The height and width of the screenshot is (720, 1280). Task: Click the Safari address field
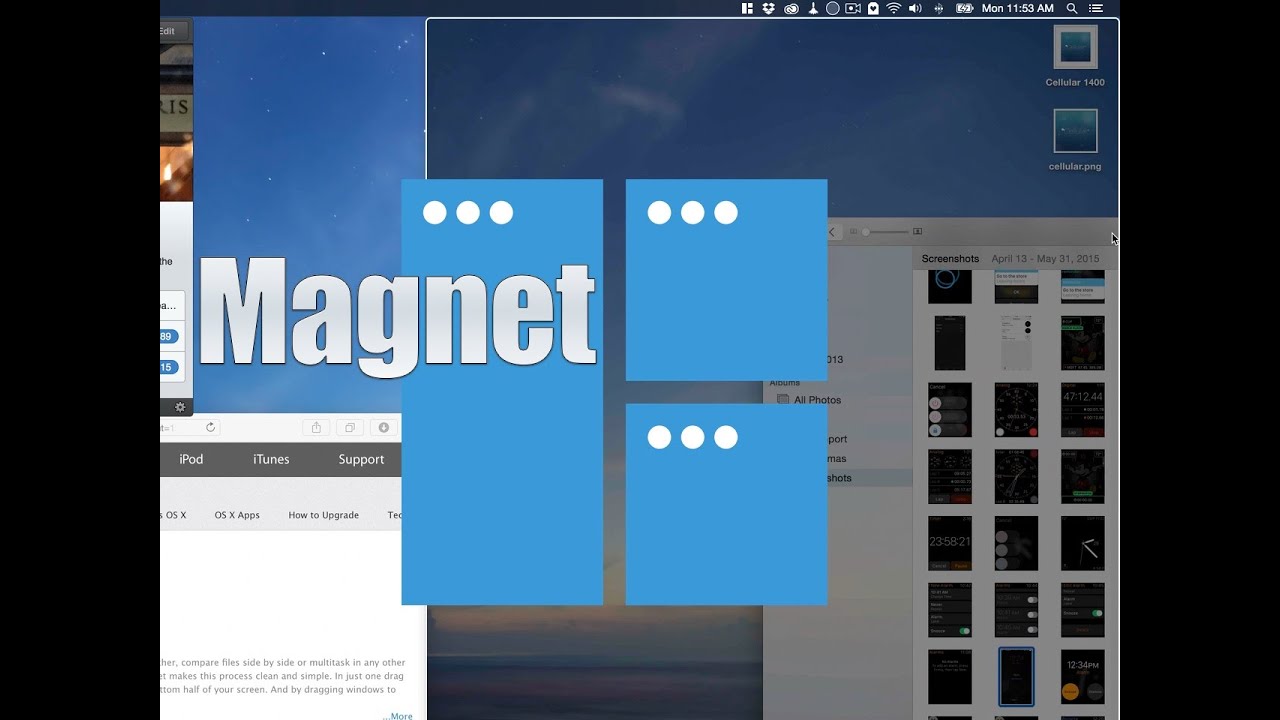coord(190,427)
